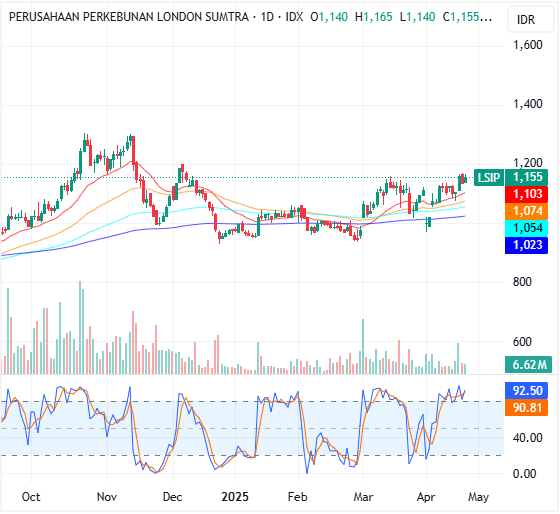
Task: Click the high price H1,165
Action: (374, 17)
